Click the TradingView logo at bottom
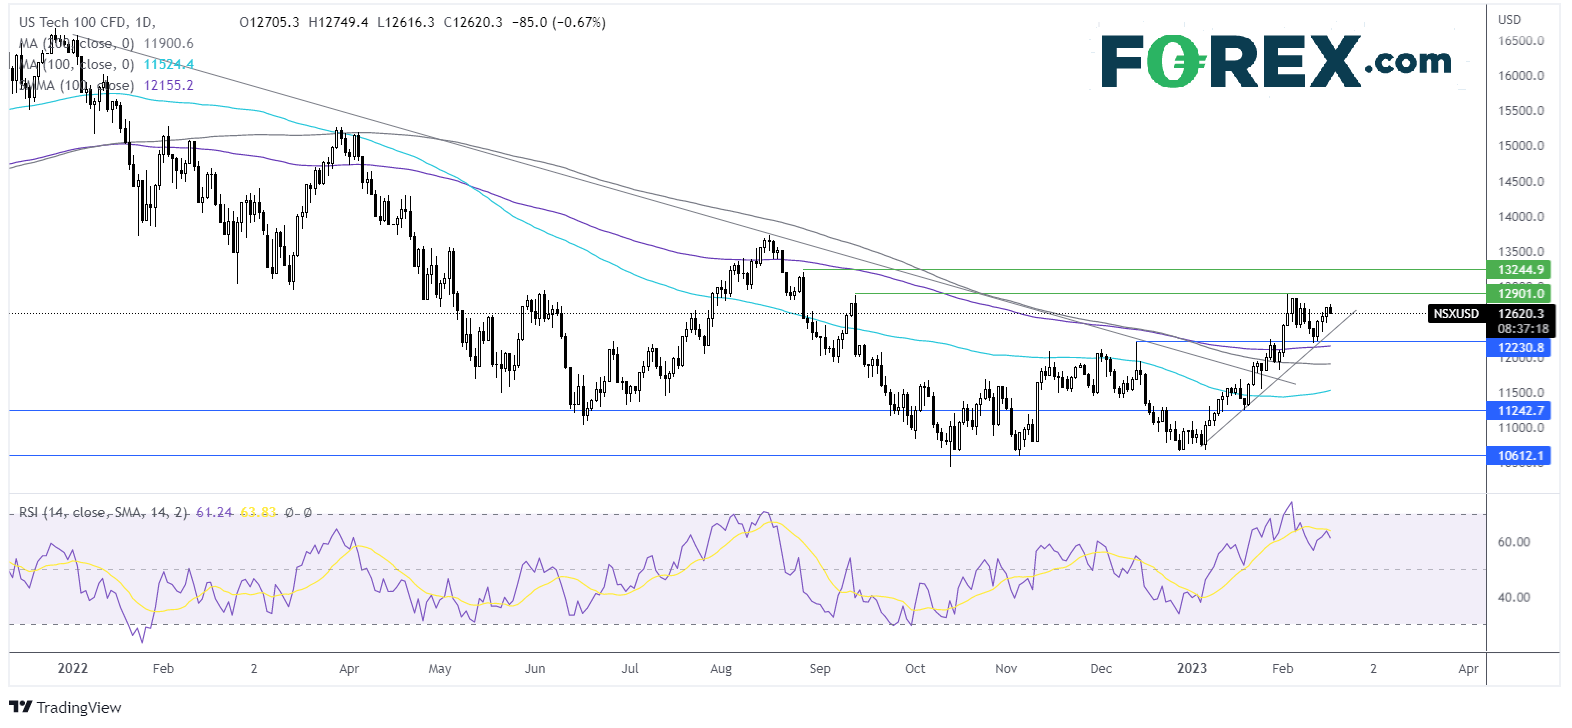The height and width of the screenshot is (728, 1572). click(65, 708)
